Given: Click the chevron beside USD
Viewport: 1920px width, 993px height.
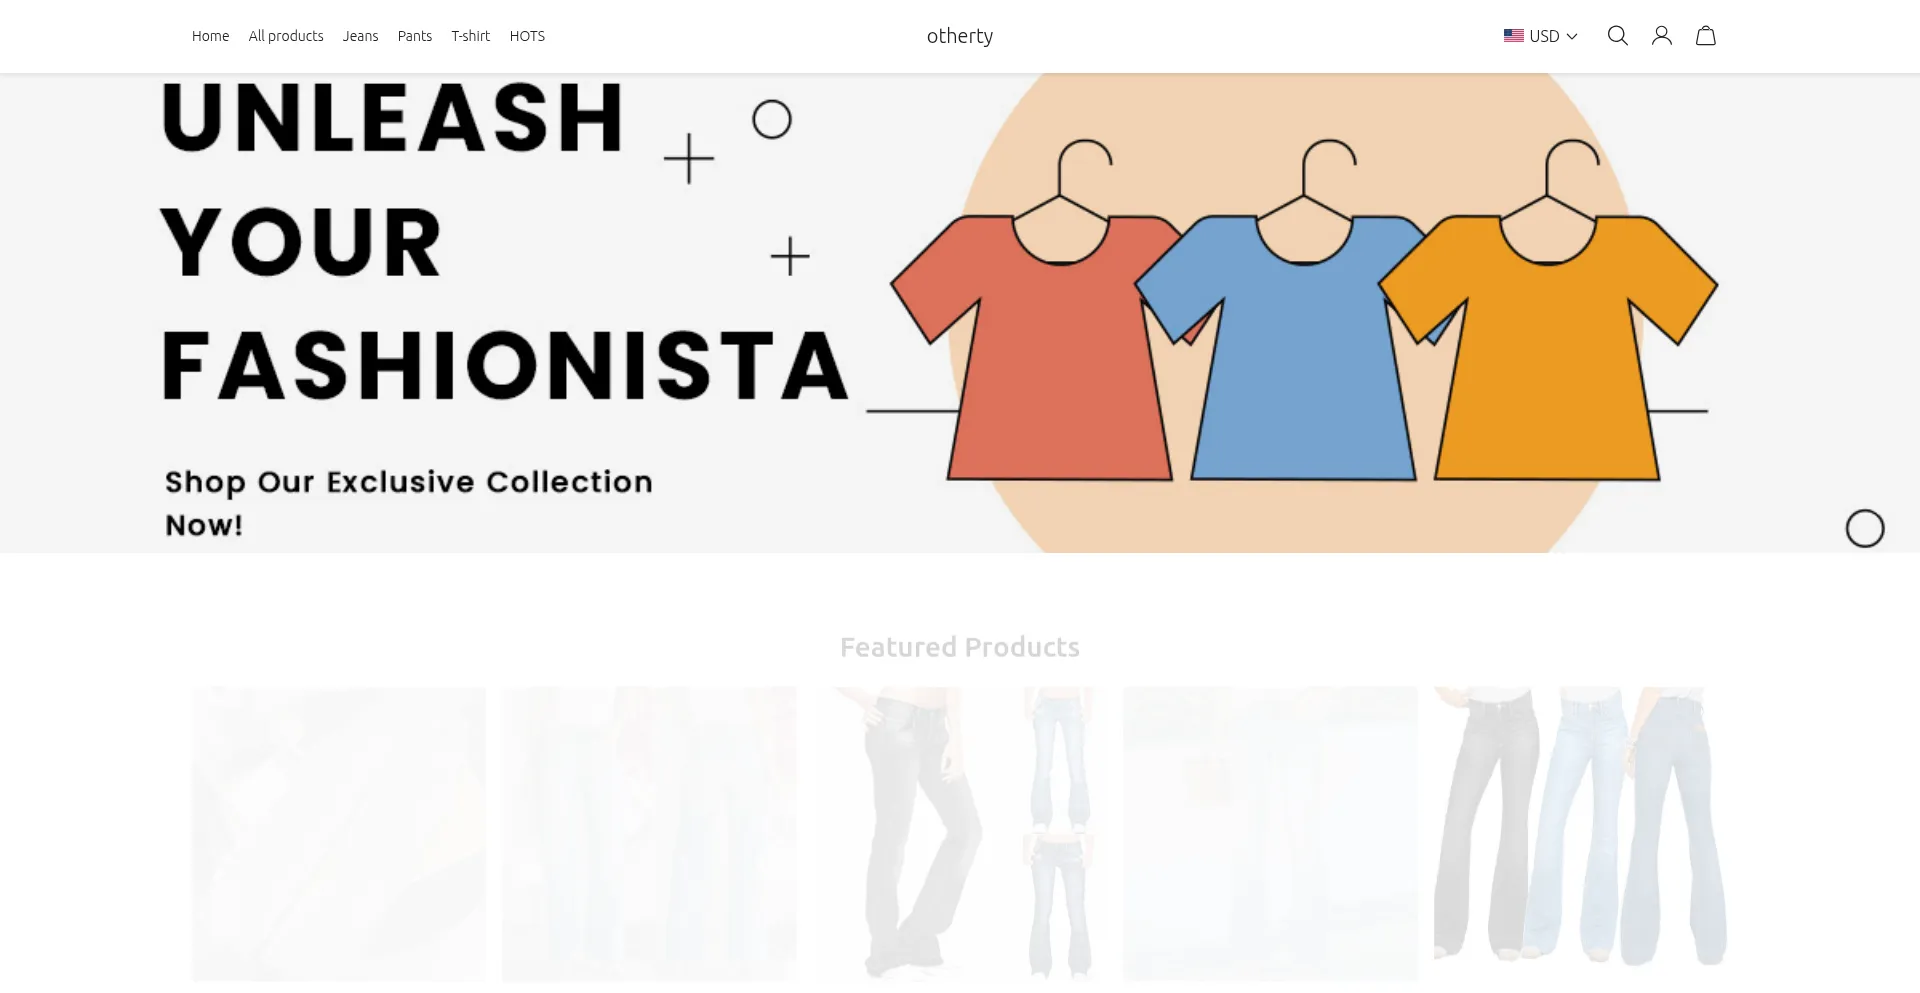Looking at the screenshot, I should 1571,36.
